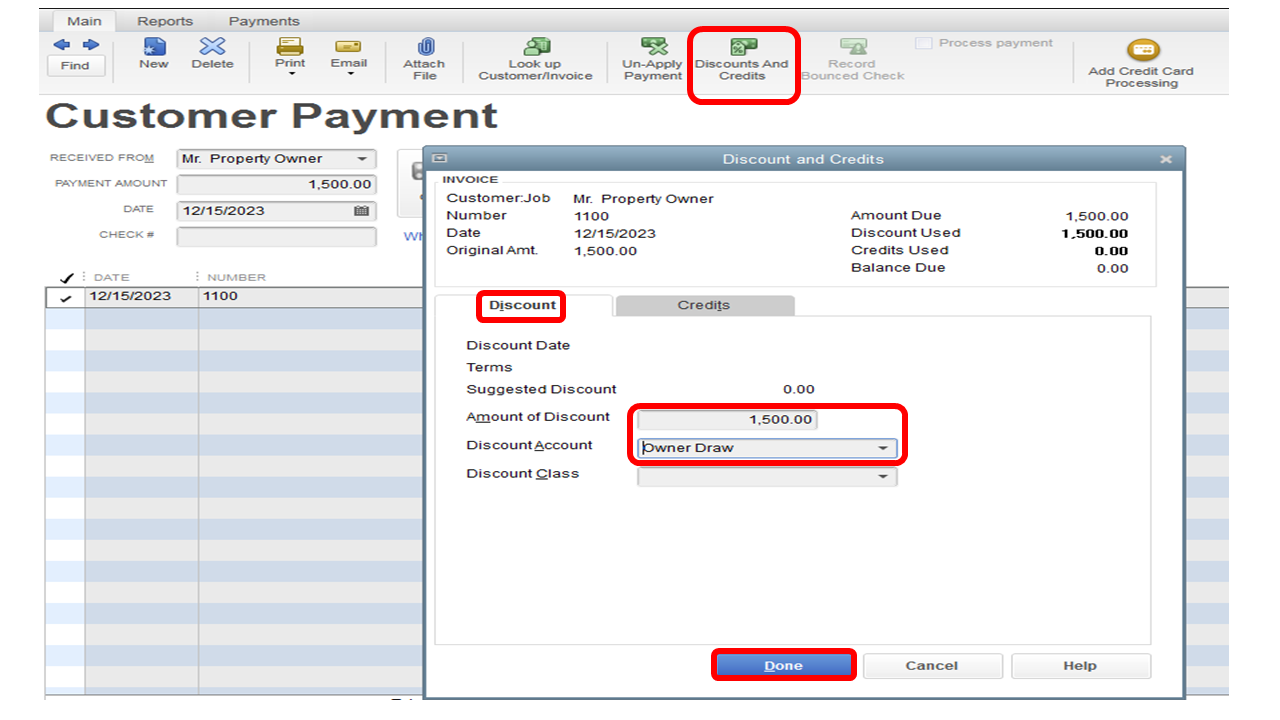Open the Discount Account dropdown
Viewport: 1280px width, 720px height.
885,448
